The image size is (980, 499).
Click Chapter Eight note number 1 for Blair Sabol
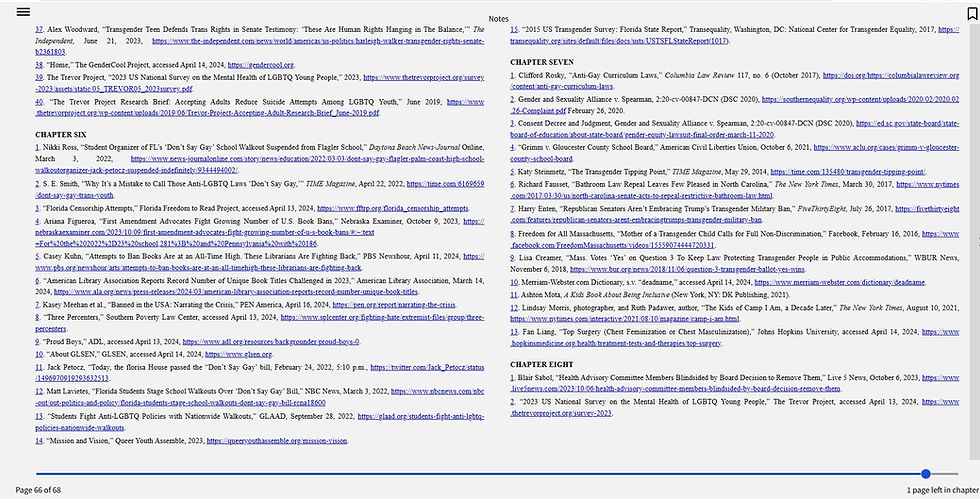(x=512, y=378)
